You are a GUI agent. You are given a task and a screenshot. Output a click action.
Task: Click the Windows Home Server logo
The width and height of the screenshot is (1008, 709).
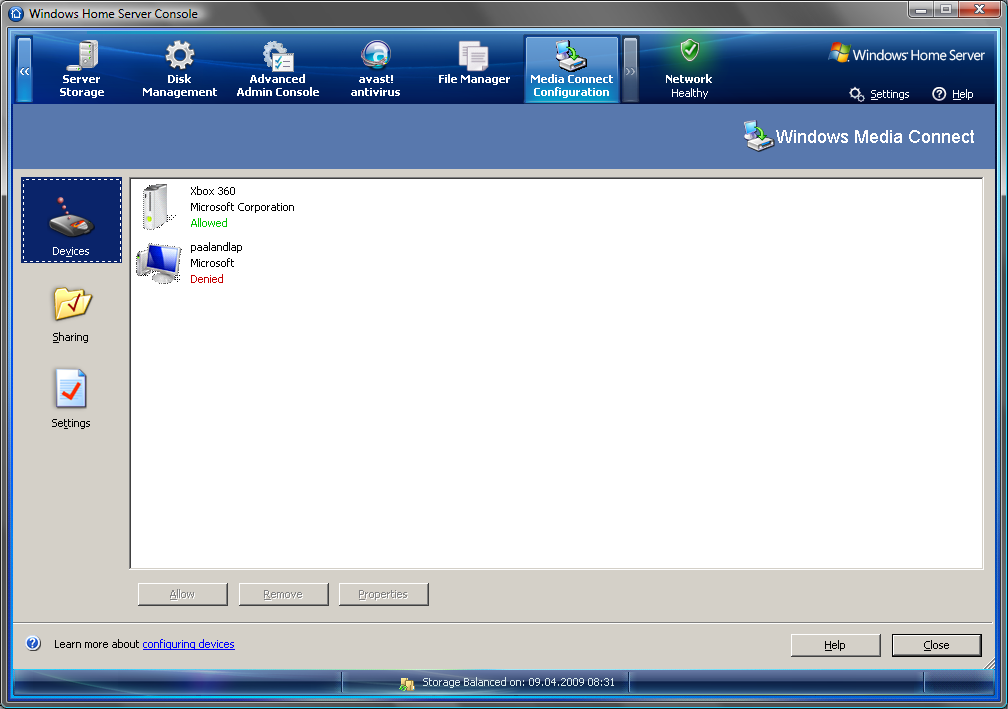pos(906,55)
